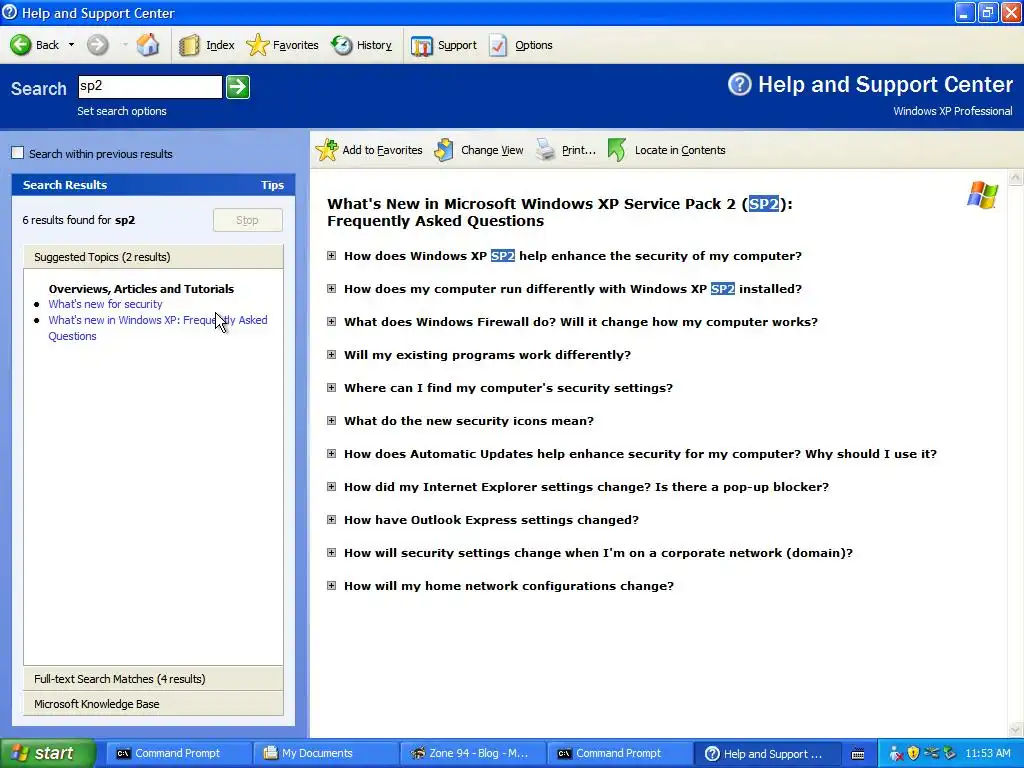This screenshot has height=768, width=1024.
Task: Click the green search Go arrow
Action: pos(238,87)
